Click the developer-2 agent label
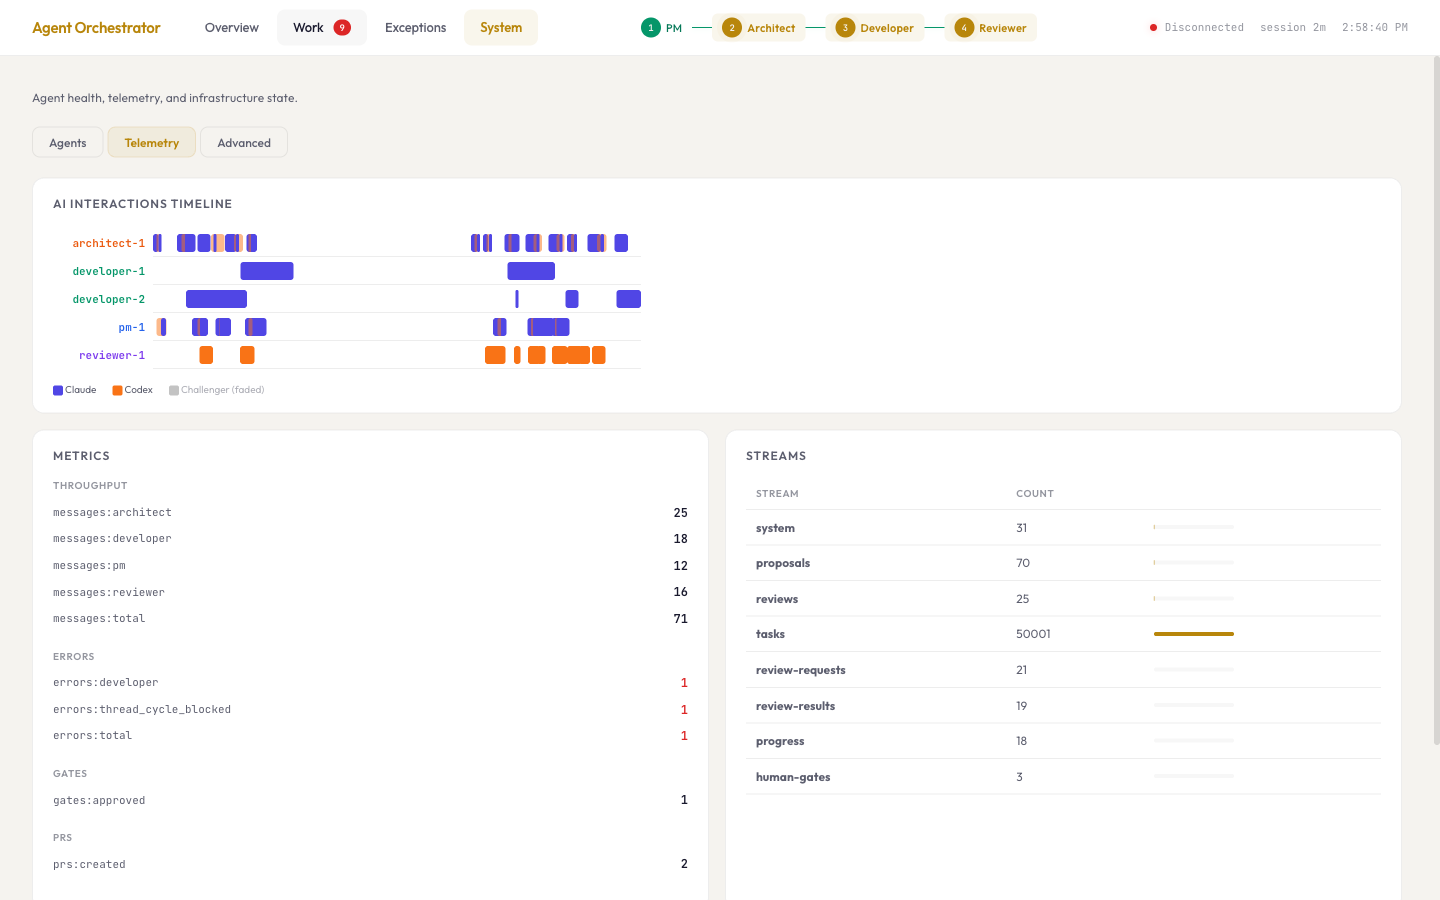This screenshot has height=900, width=1440. pyautogui.click(x=108, y=298)
